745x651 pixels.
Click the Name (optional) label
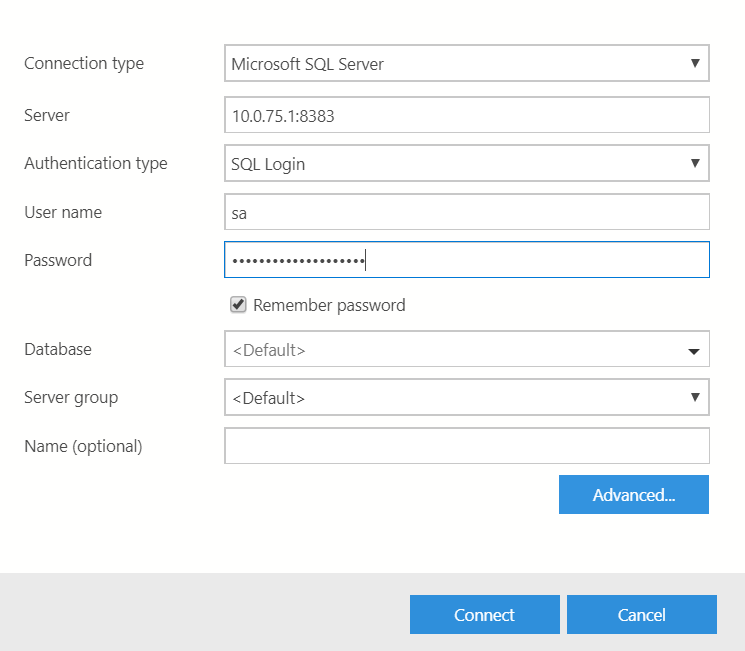pyautogui.click(x=83, y=447)
